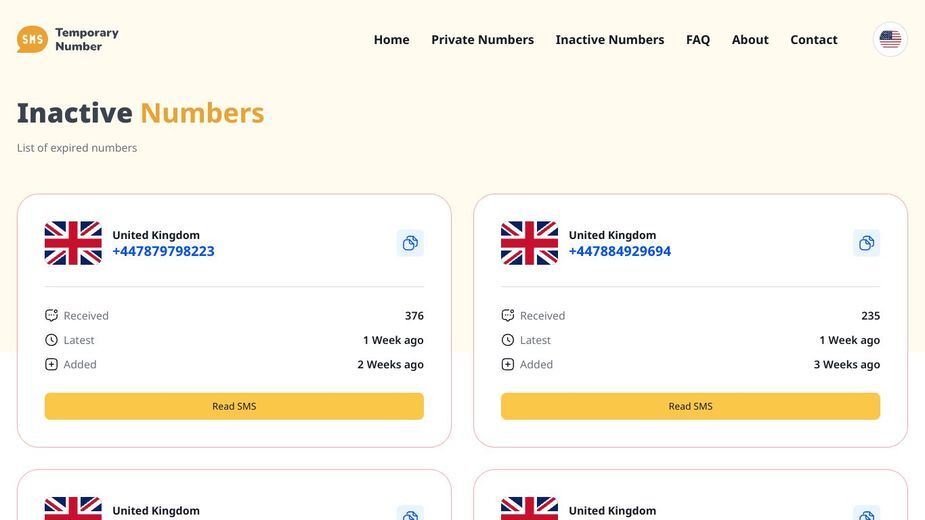Click the copy icon on the bottom-right card
925x520 pixels.
tap(866, 514)
